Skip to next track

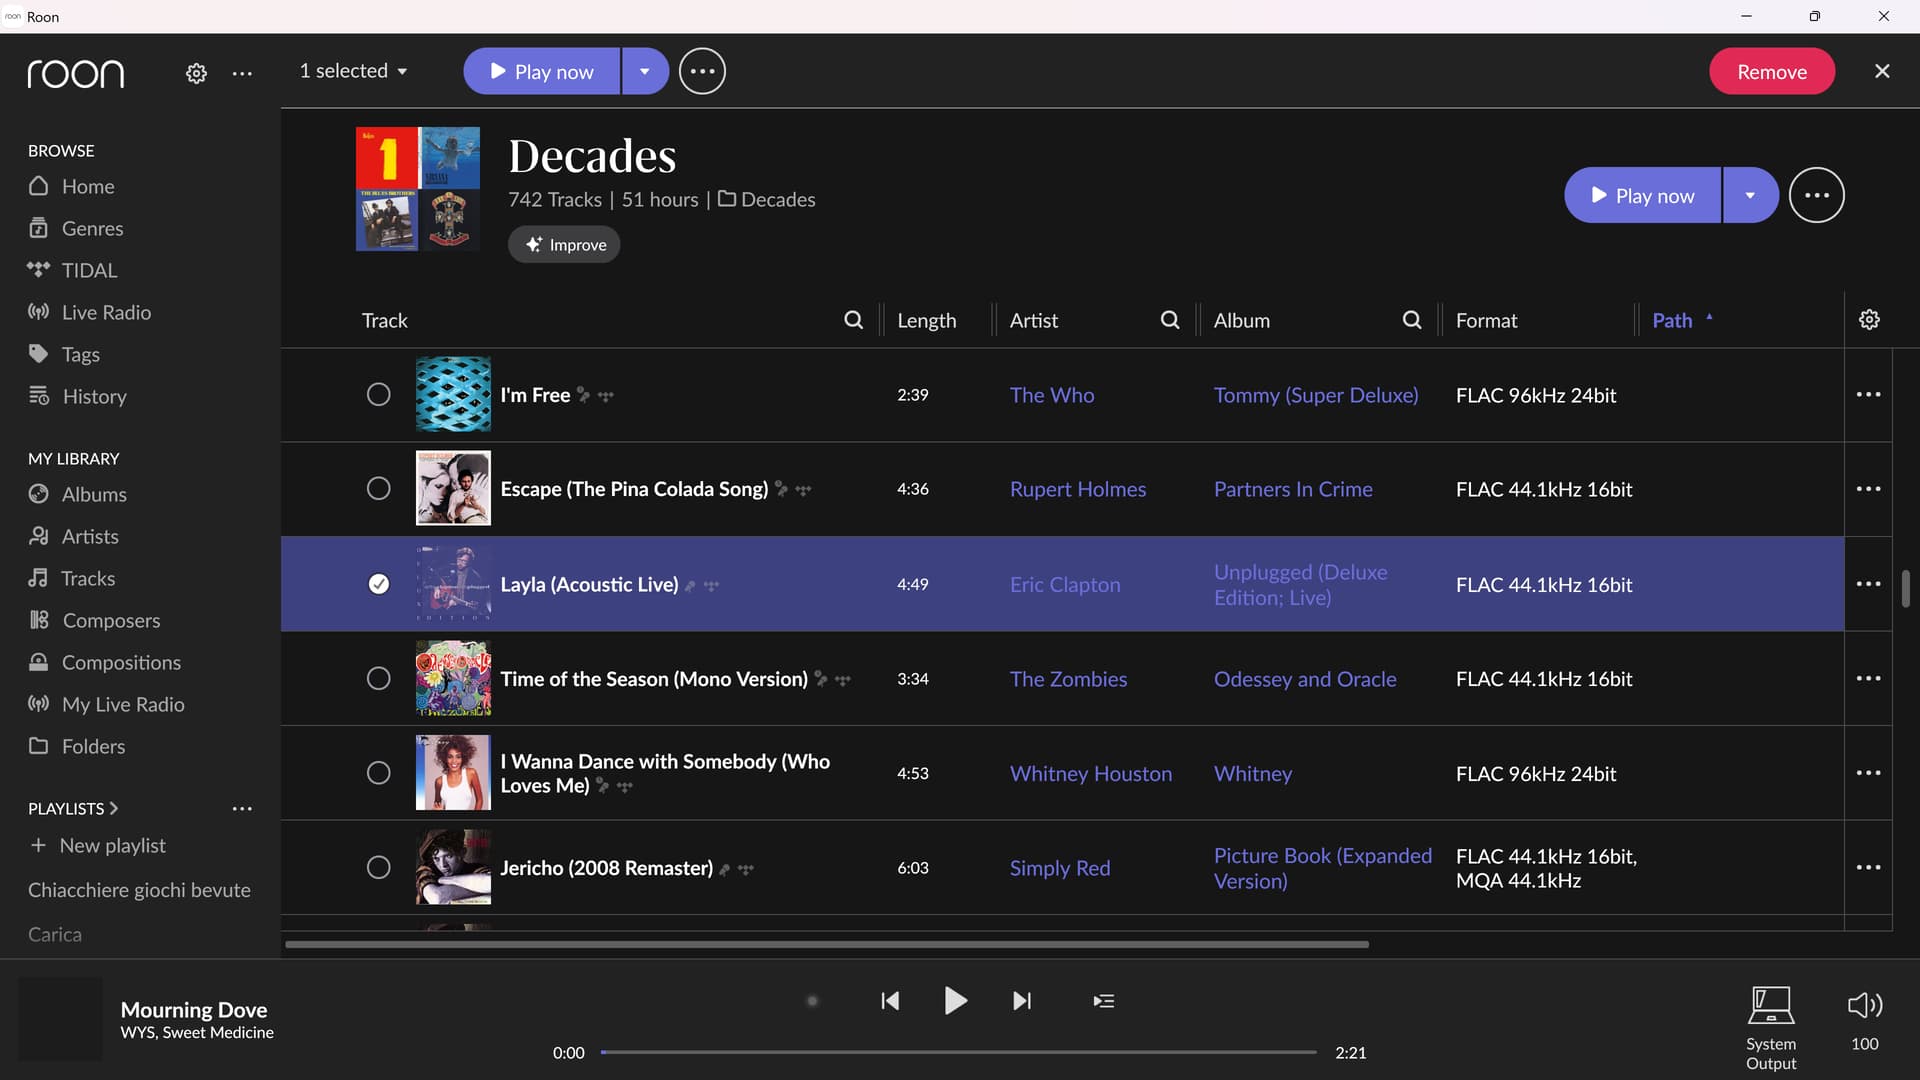coord(1022,1001)
